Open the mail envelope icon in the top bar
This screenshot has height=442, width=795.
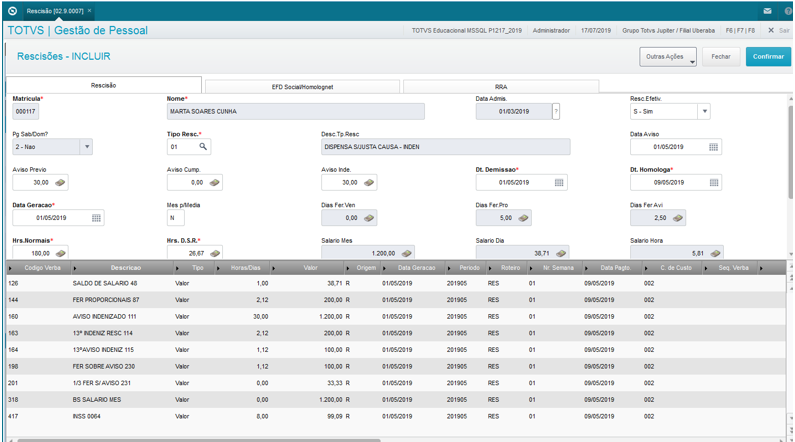tap(767, 11)
